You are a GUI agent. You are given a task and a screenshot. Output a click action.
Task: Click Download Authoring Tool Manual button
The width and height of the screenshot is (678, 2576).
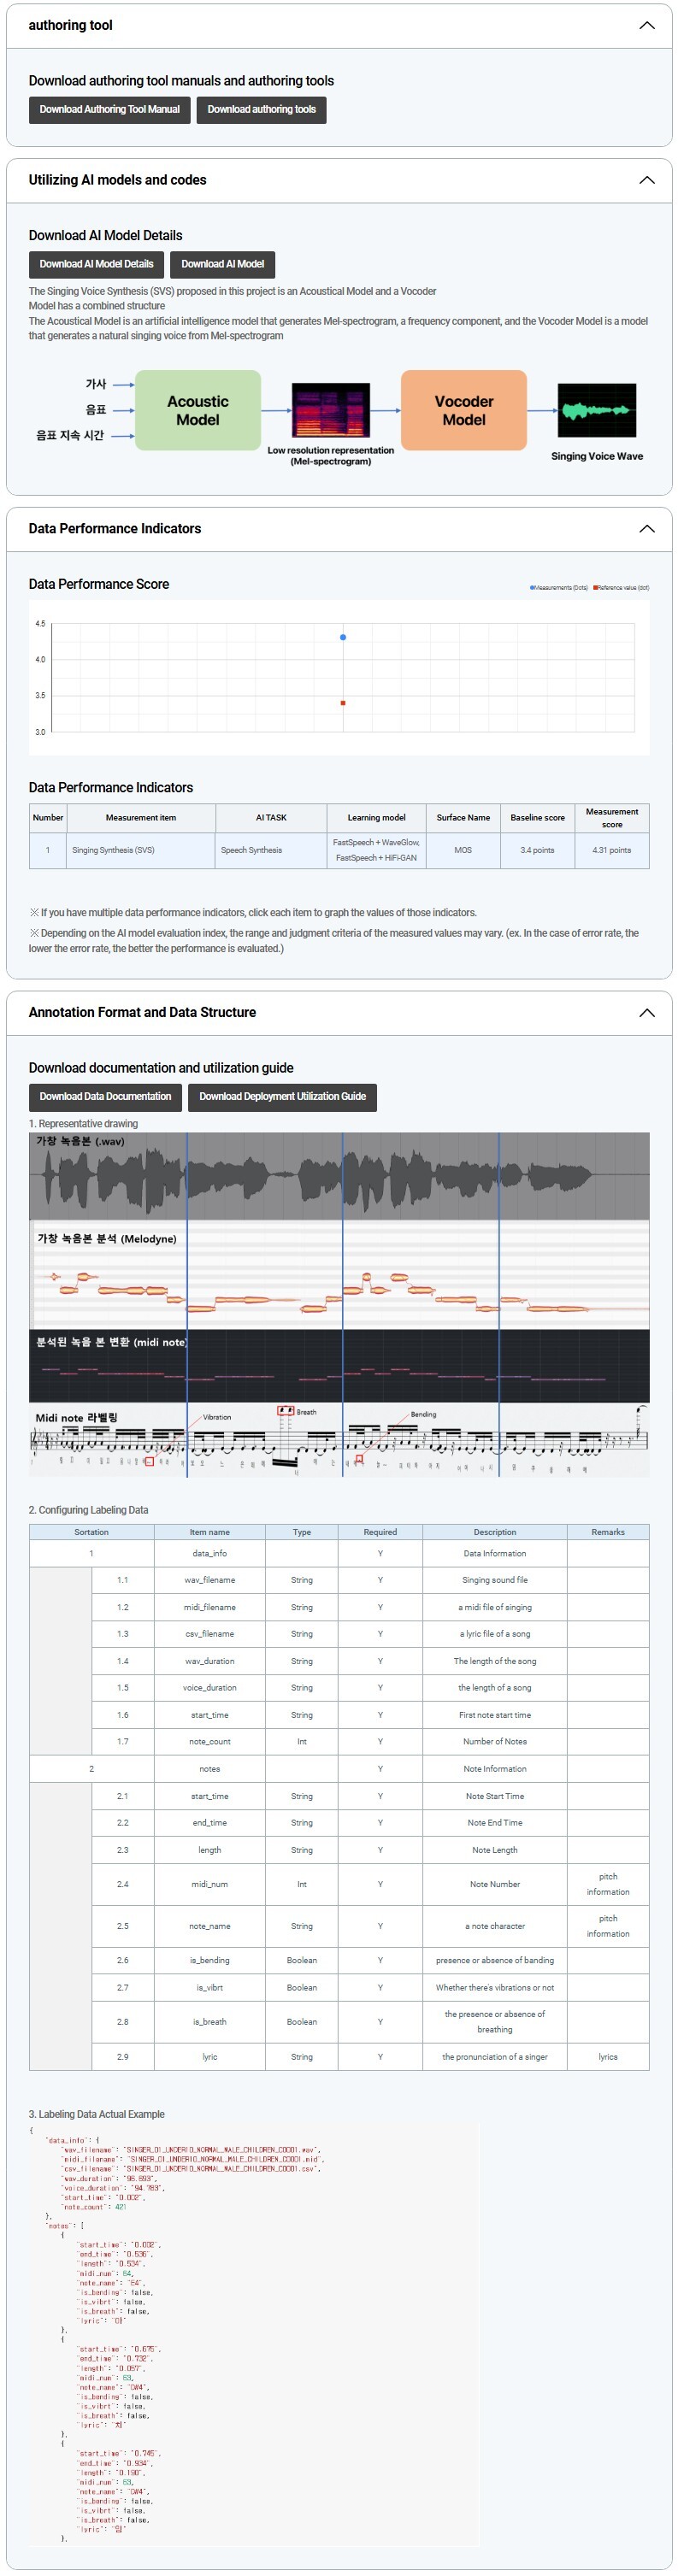(x=110, y=110)
